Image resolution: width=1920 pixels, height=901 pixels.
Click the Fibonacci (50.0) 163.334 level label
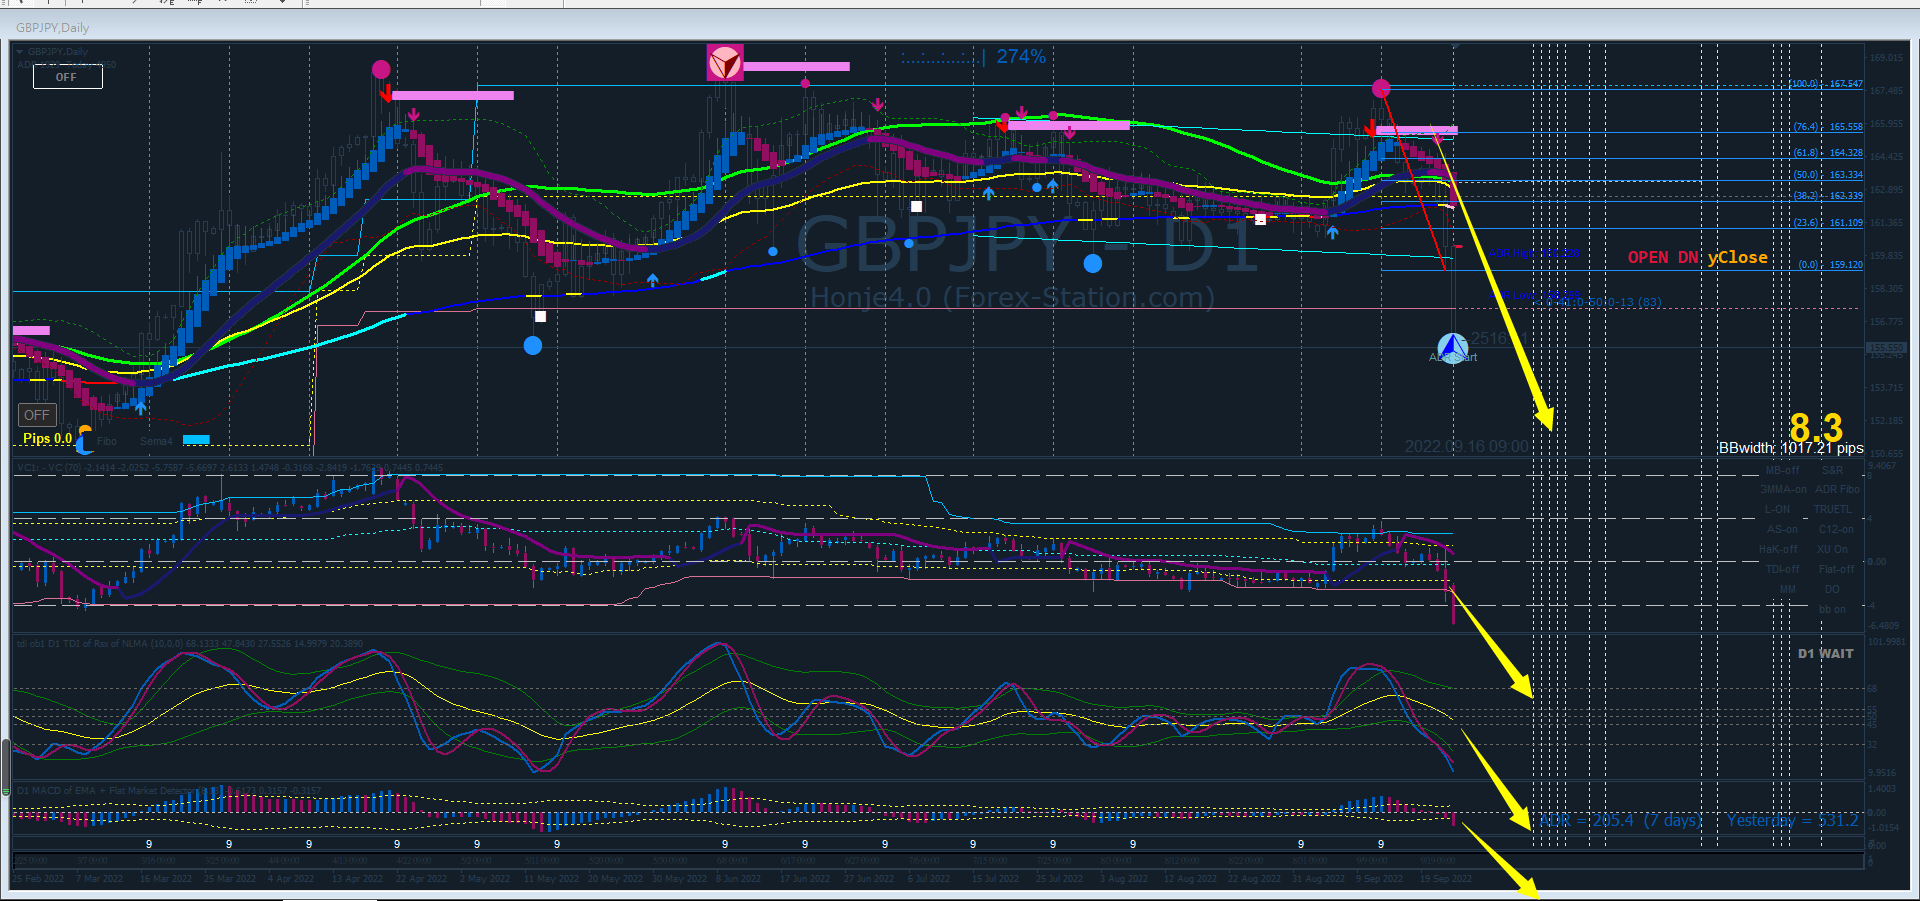(x=1827, y=175)
